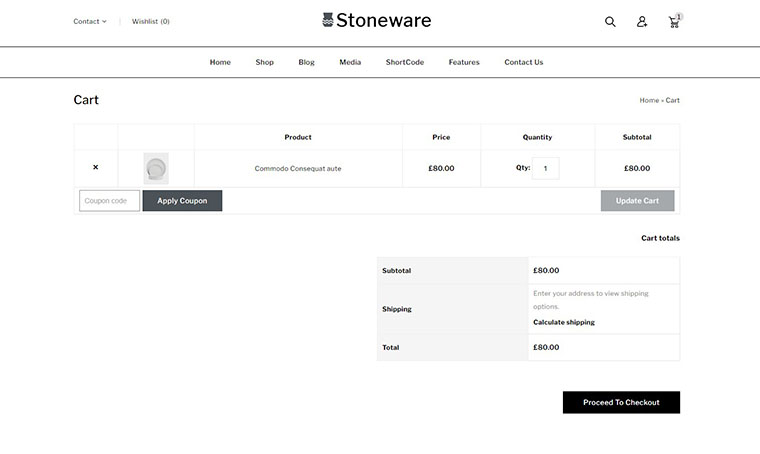Click Proceed To Checkout button

[x=621, y=402]
